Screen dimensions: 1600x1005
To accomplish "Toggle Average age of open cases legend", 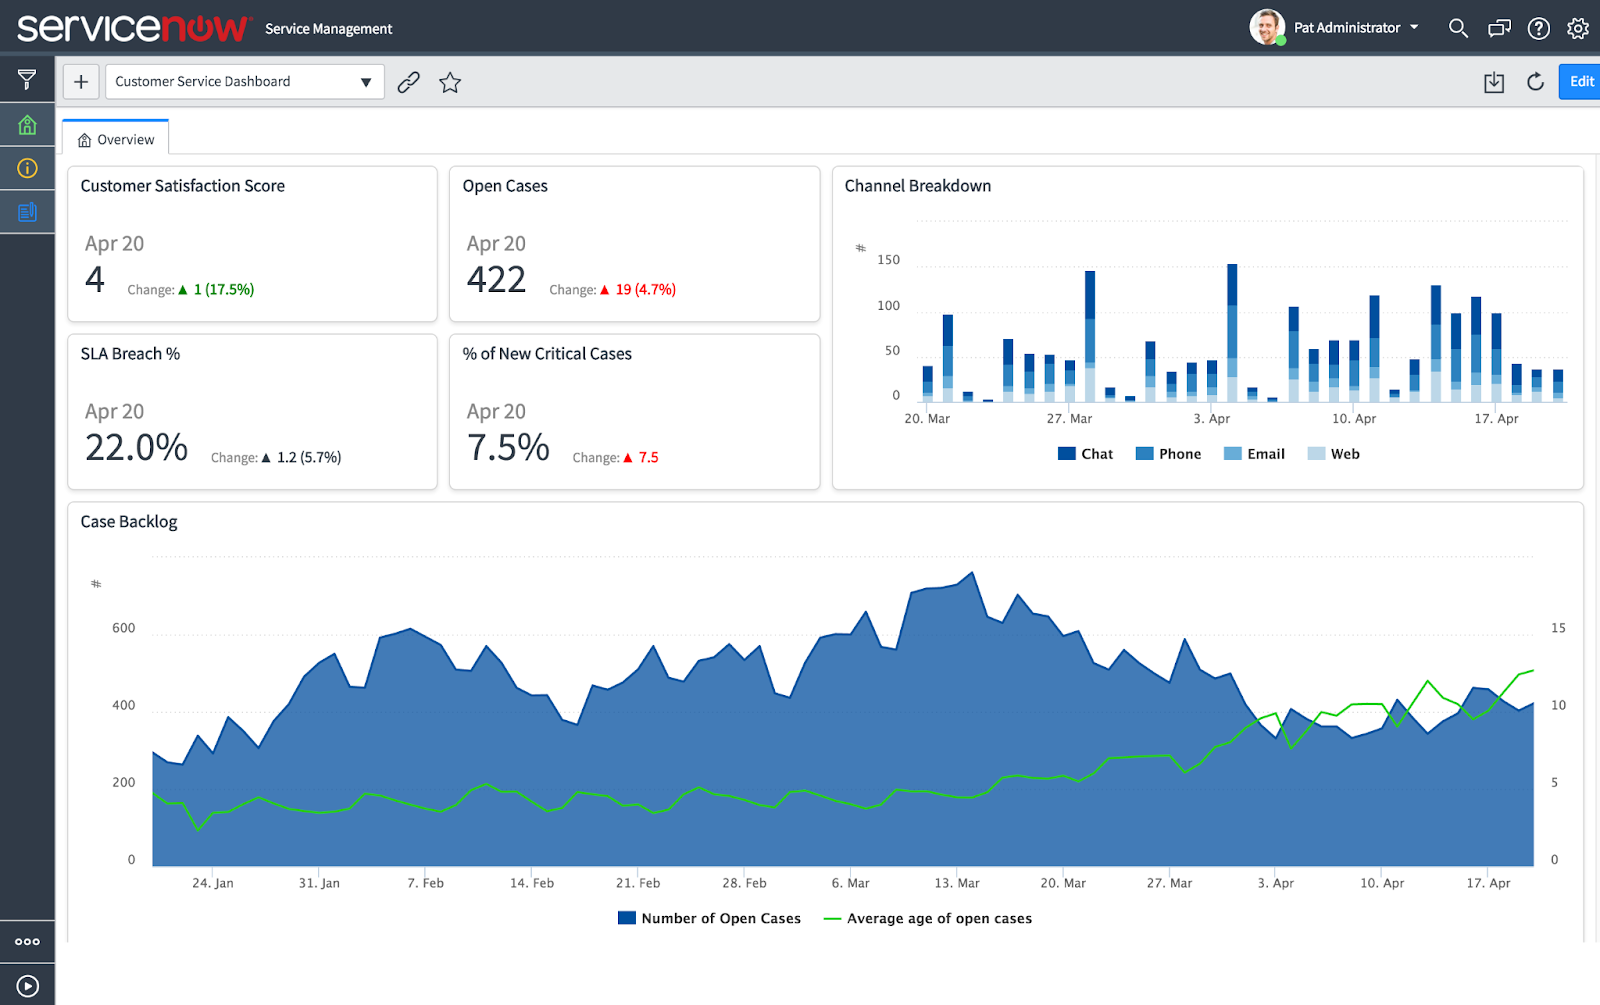I will point(927,918).
